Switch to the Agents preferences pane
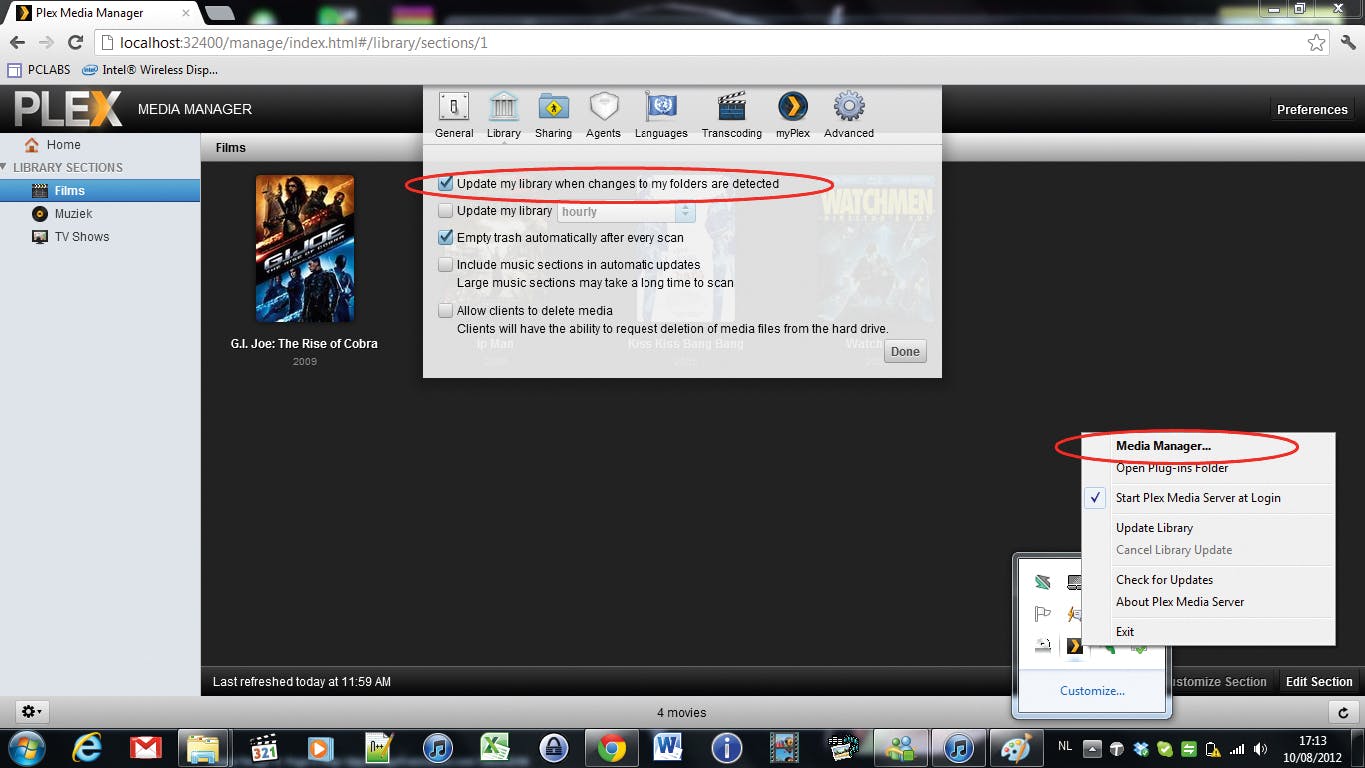 pos(603,115)
